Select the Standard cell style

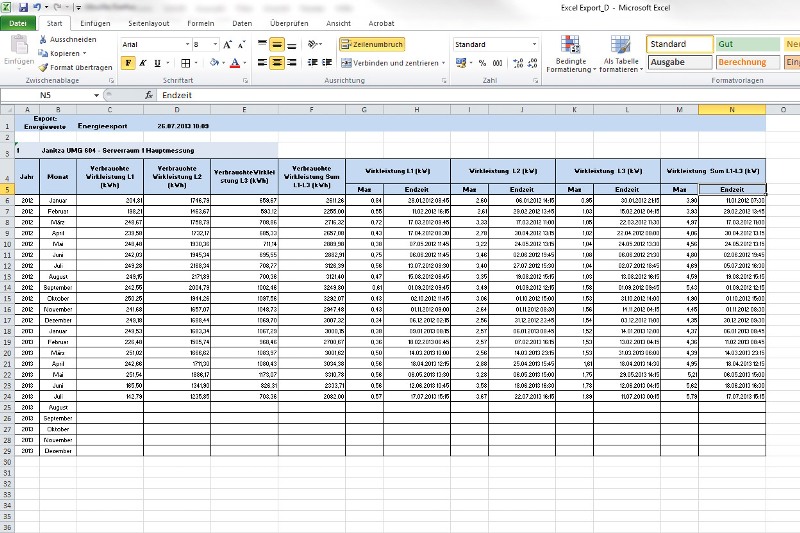tap(680, 44)
